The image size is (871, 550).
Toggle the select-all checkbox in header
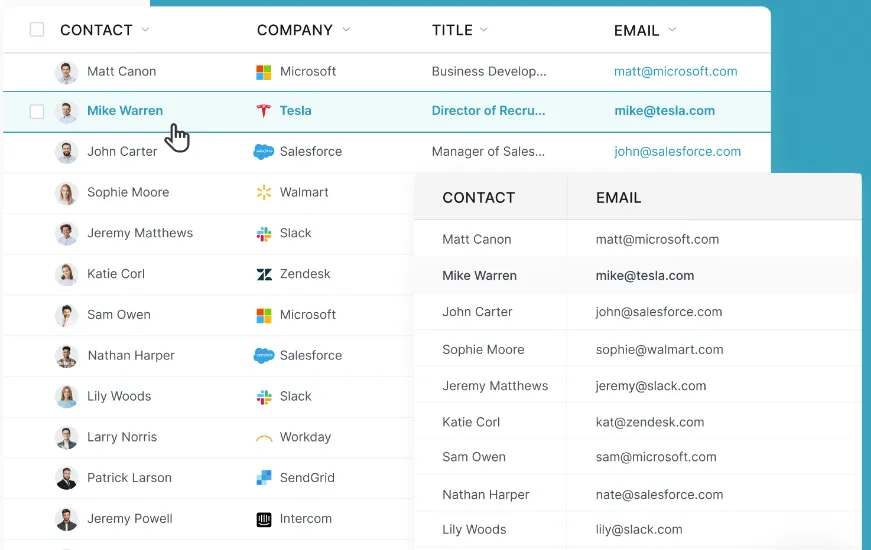37,29
